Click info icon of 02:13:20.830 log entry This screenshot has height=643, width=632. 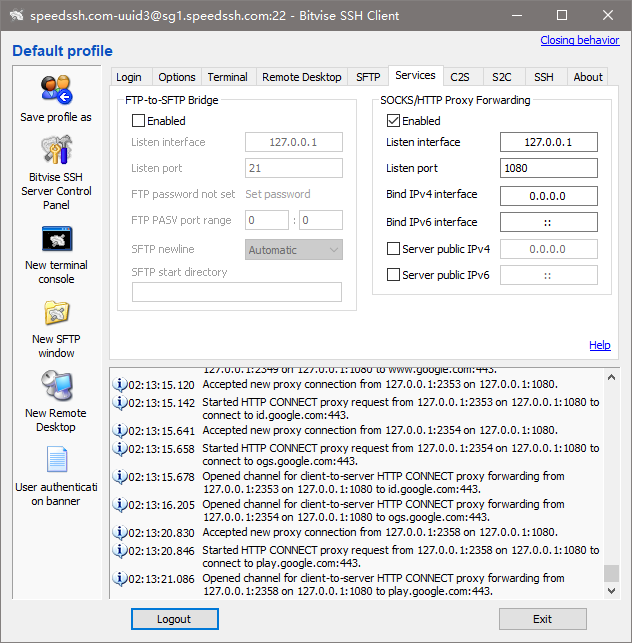coord(119,532)
